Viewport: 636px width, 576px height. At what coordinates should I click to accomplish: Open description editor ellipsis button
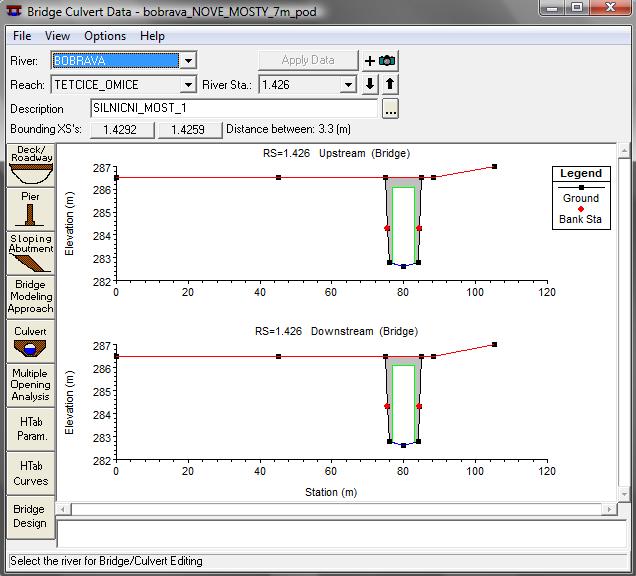pos(390,109)
